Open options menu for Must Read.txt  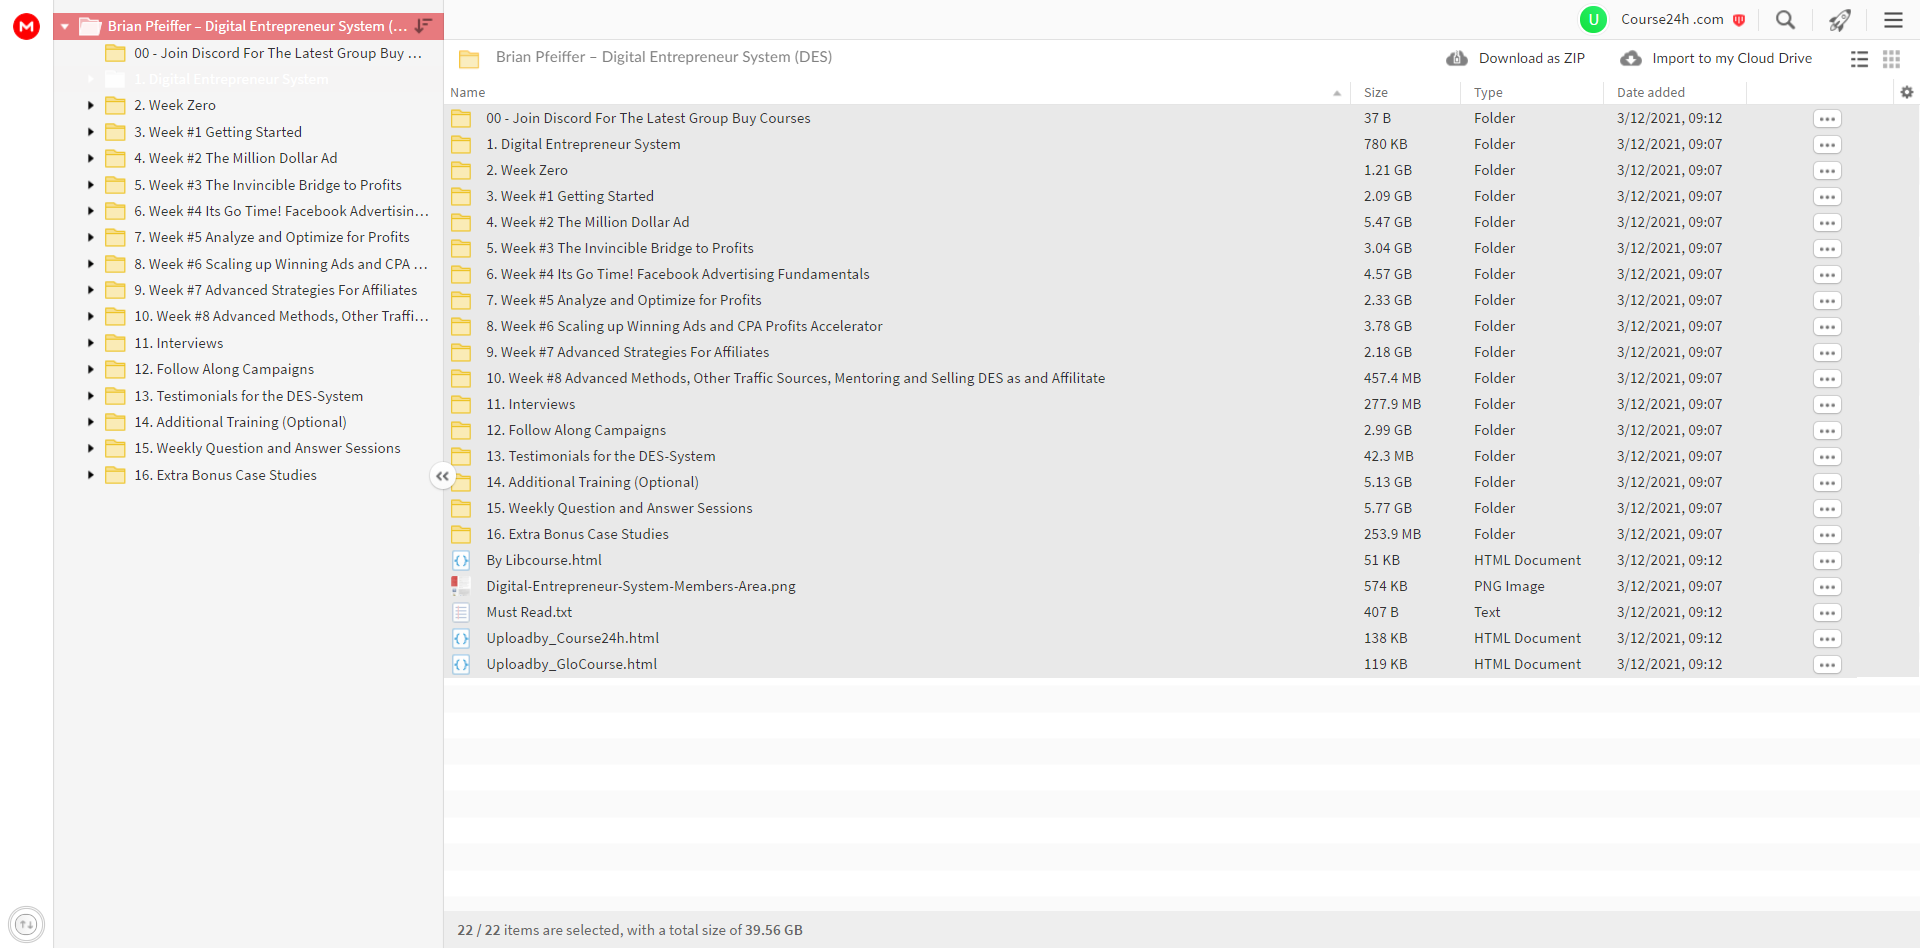click(x=1827, y=613)
